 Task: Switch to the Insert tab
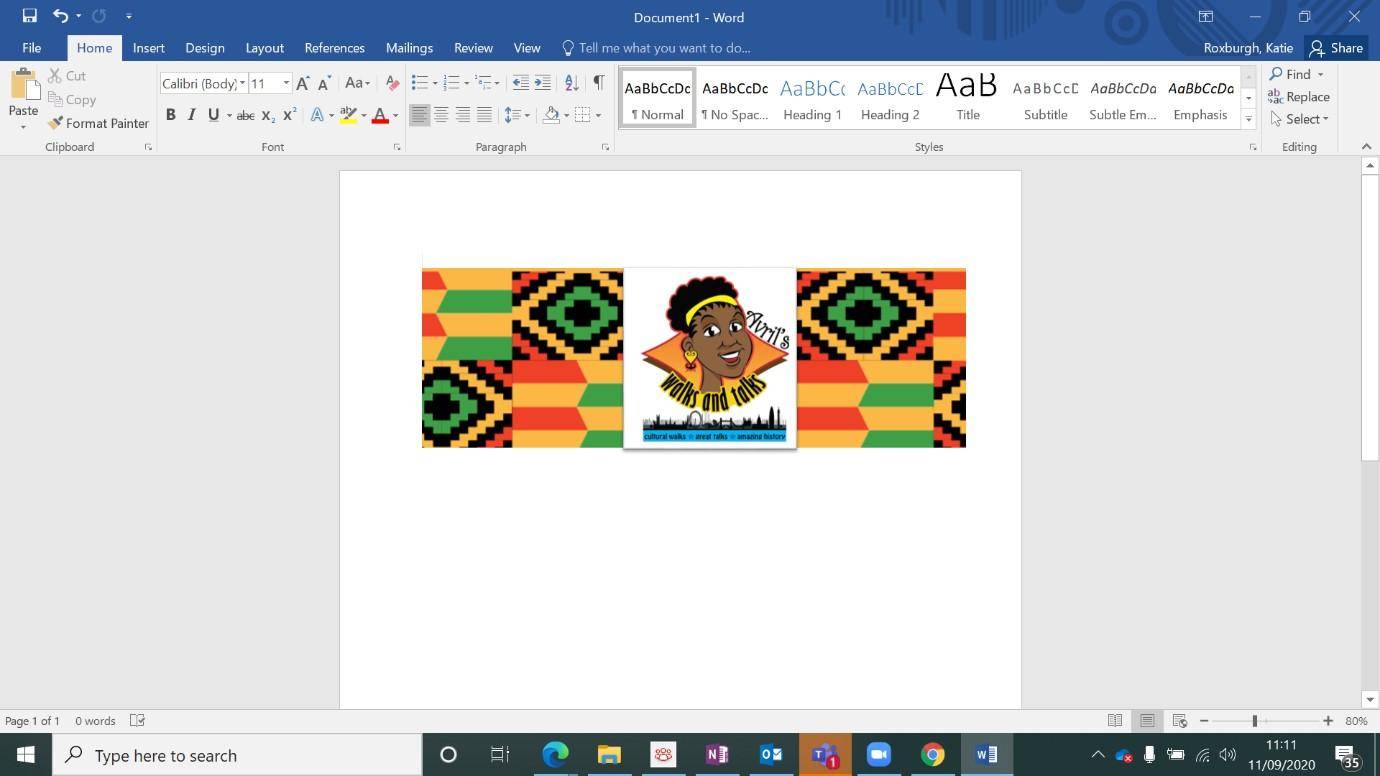coord(148,48)
